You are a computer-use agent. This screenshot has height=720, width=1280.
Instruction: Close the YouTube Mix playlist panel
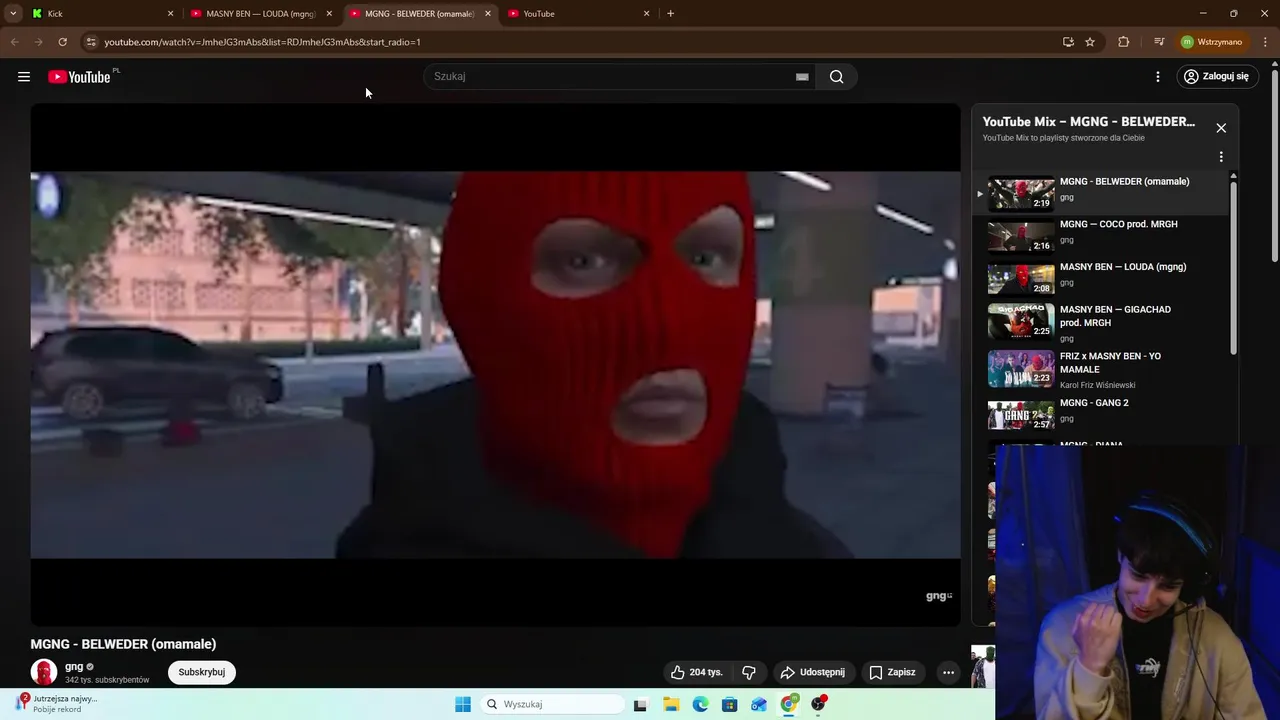pyautogui.click(x=1221, y=128)
